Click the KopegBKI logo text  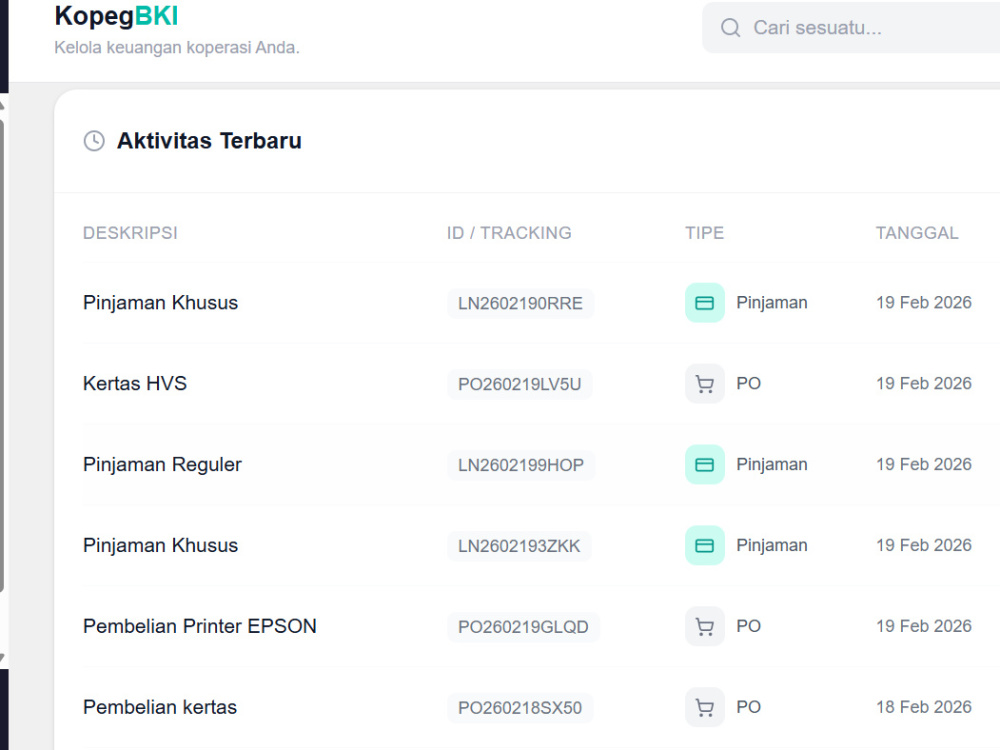[x=116, y=17]
